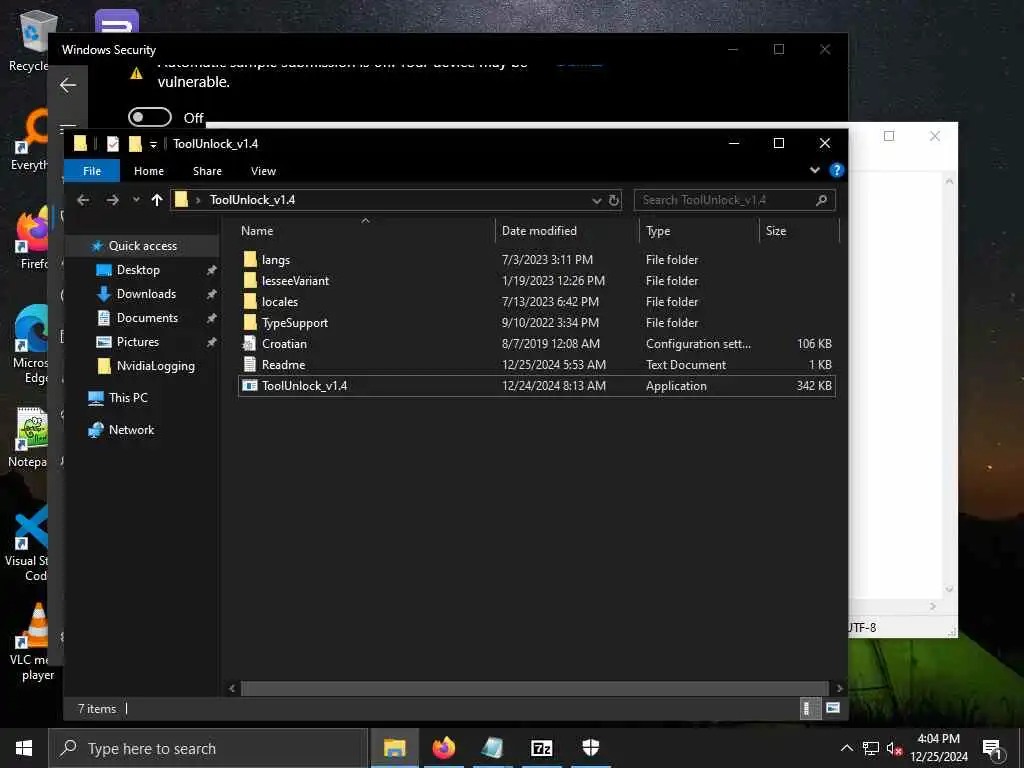Open Firefox from taskbar
Screen dimensions: 1024x768
coord(444,748)
